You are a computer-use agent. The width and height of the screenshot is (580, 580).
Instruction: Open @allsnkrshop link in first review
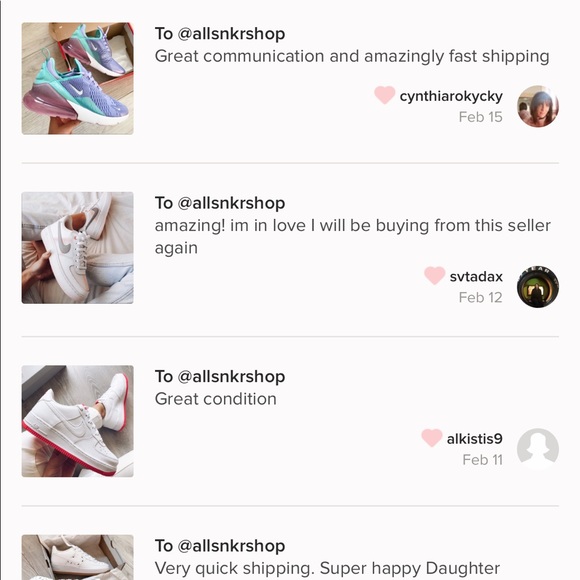click(231, 34)
